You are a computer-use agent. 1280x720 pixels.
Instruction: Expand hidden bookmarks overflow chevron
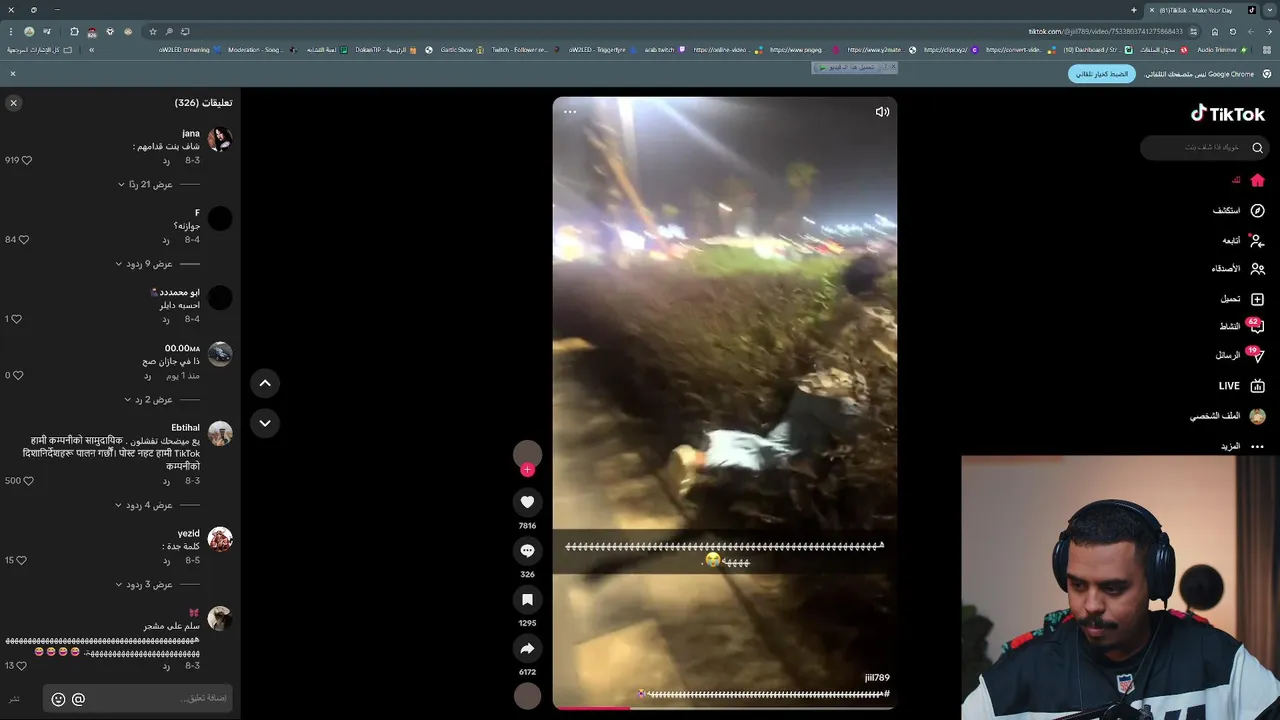(x=91, y=50)
